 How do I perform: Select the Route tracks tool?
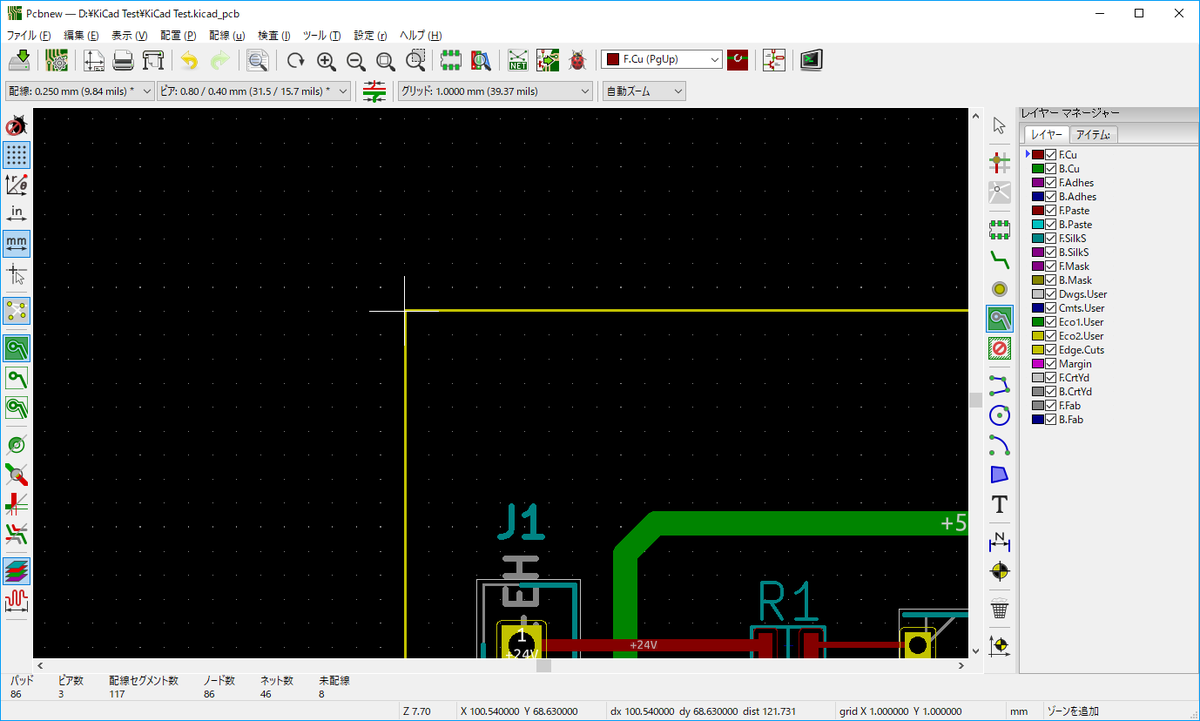click(x=999, y=259)
